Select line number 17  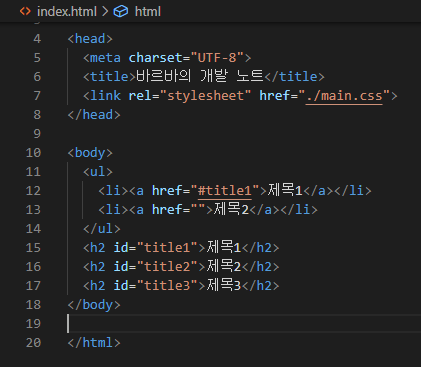pos(33,286)
